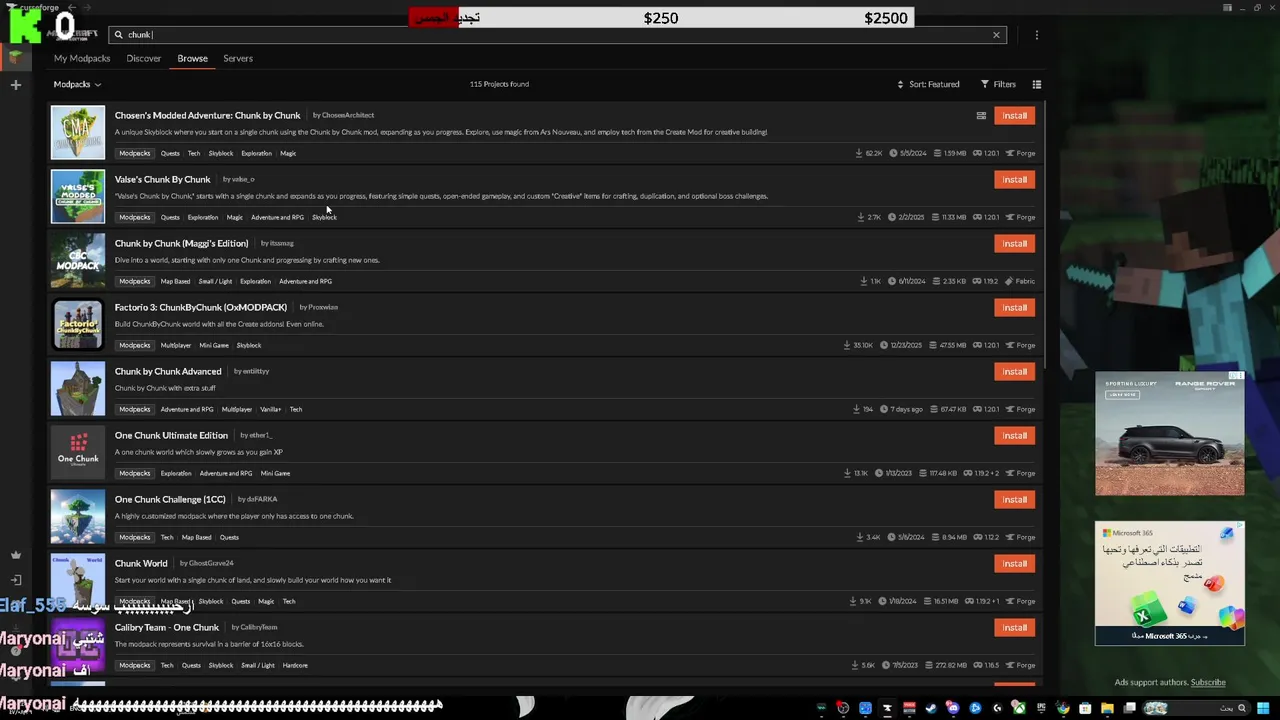Open the Filters panel
1280x720 pixels.
pos(998,84)
